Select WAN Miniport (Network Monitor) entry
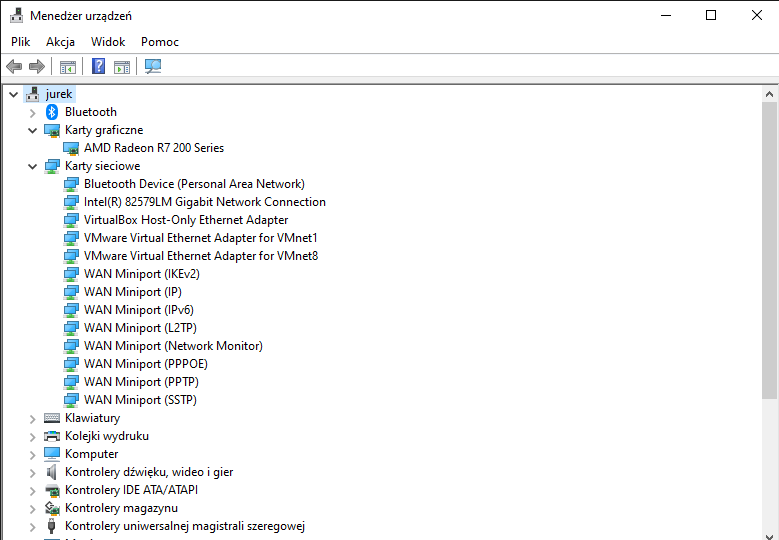Viewport: 779px width, 540px height. [x=173, y=346]
